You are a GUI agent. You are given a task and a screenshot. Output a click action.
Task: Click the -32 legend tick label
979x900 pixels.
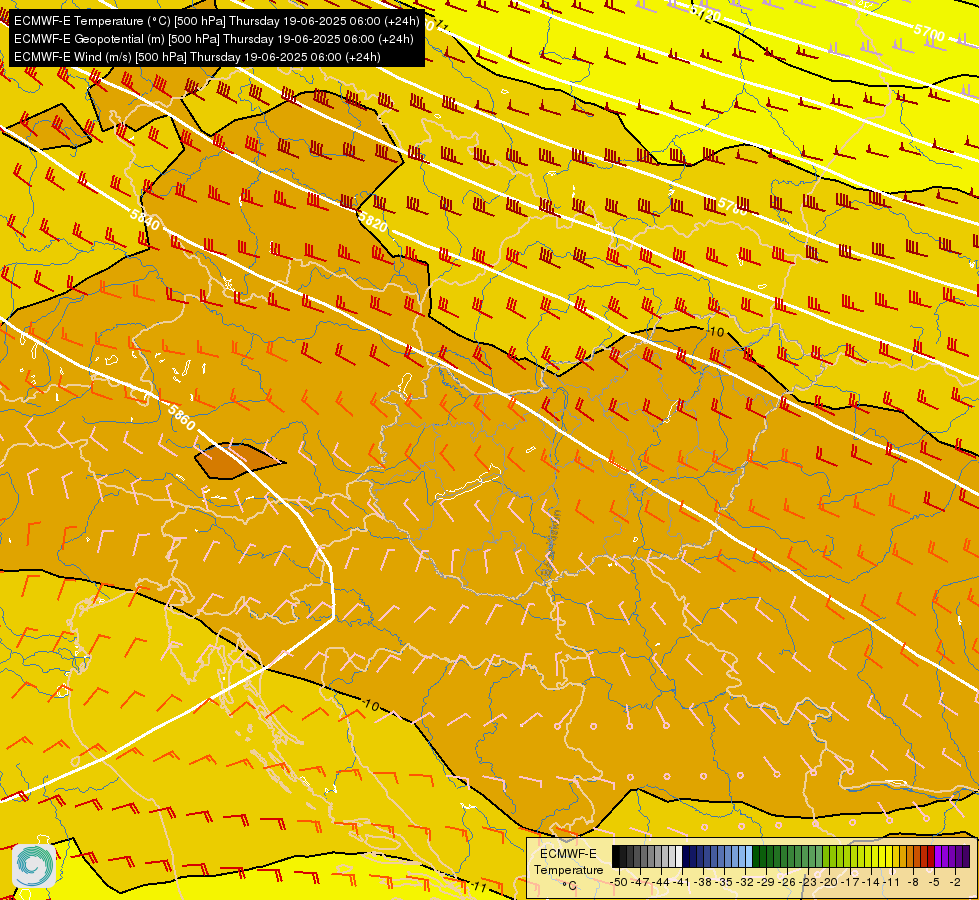click(746, 882)
